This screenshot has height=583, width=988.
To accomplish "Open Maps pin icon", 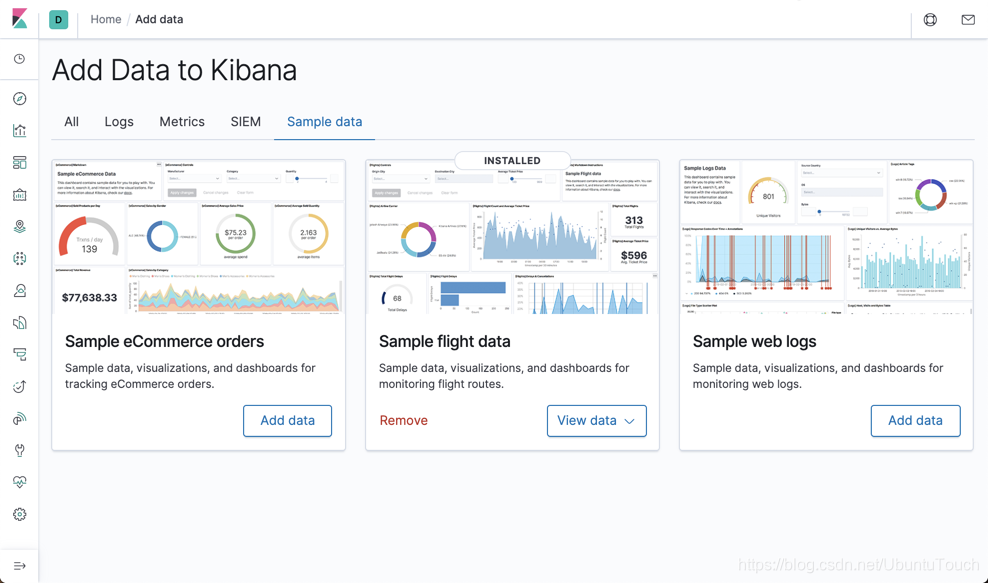I will click(20, 226).
